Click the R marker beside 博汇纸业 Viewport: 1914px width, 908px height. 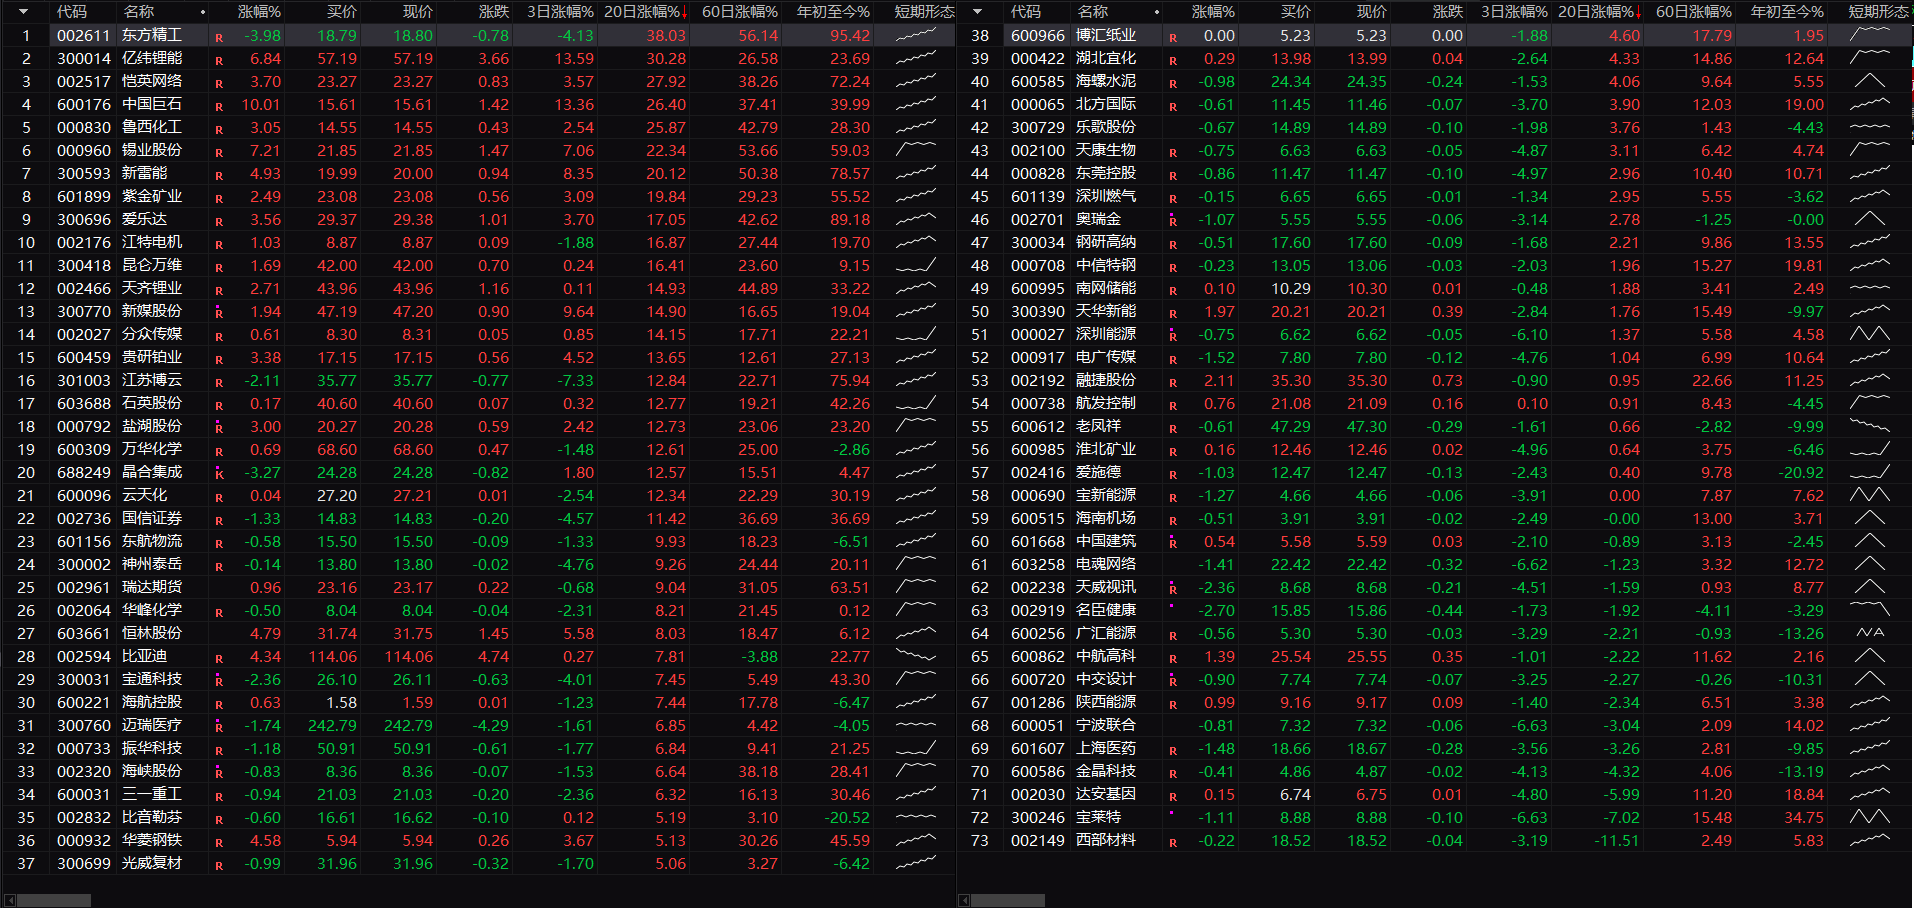pyautogui.click(x=1173, y=37)
